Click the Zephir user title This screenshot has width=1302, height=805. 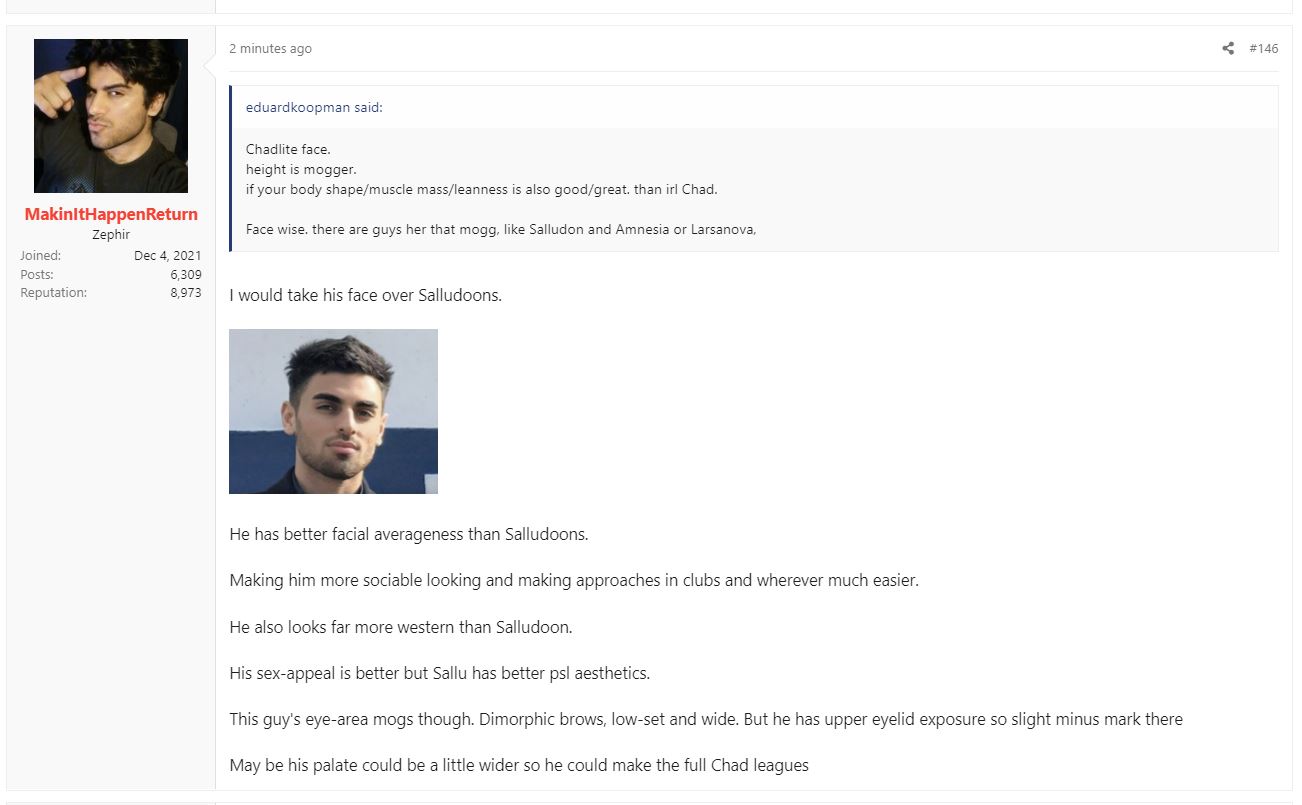pyautogui.click(x=111, y=235)
